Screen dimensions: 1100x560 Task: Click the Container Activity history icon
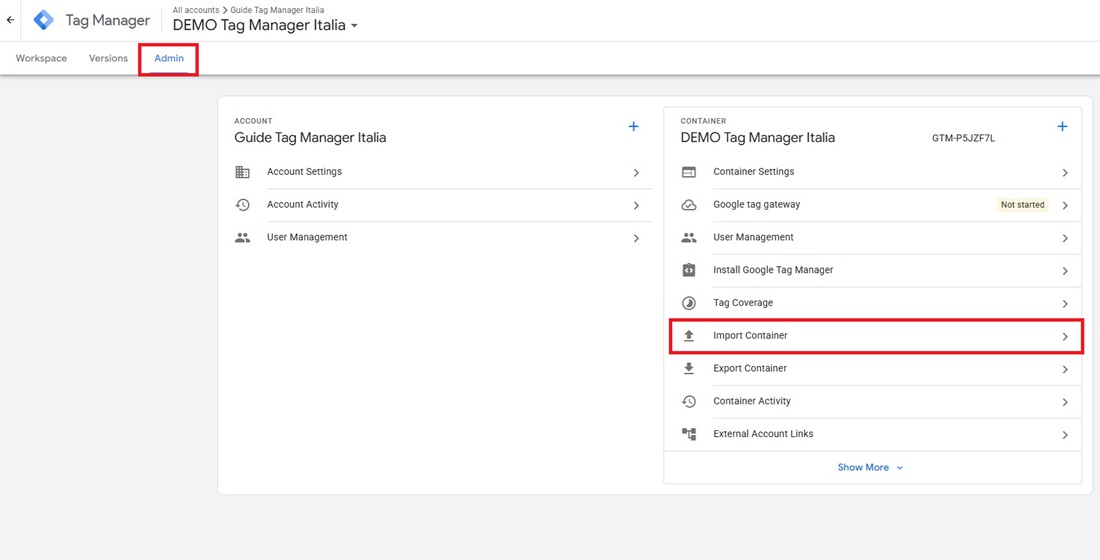(x=689, y=401)
